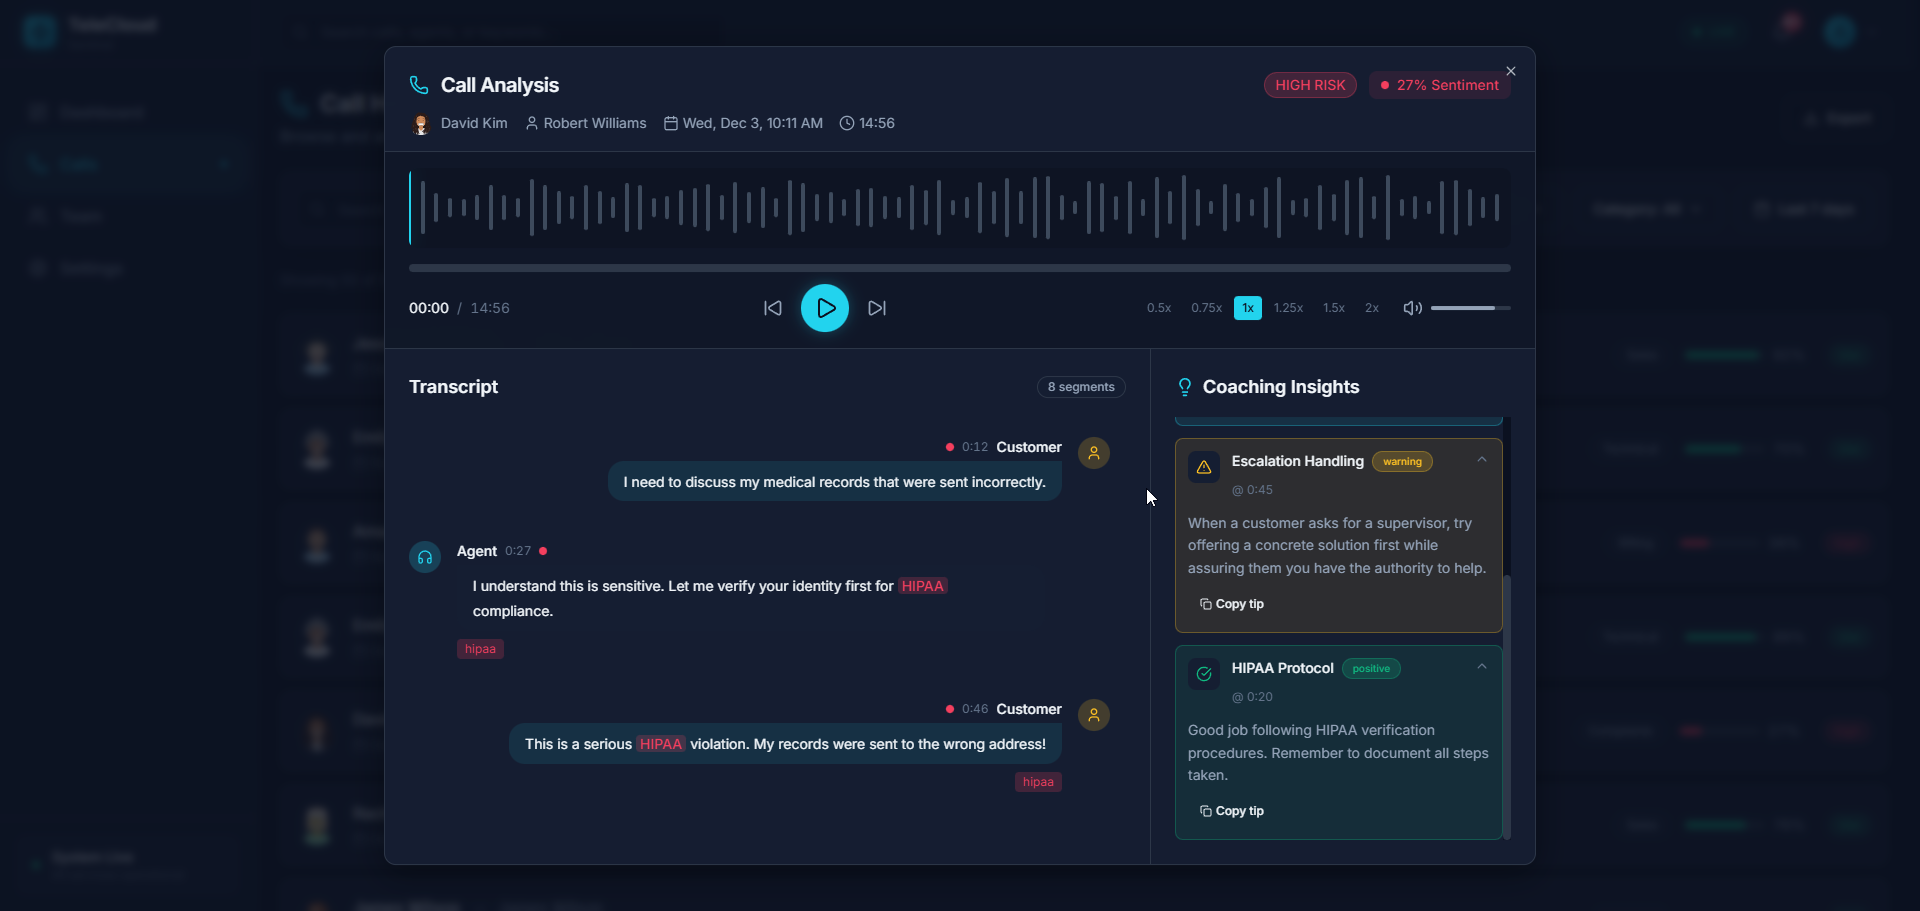Skip back to previous segment

click(773, 308)
